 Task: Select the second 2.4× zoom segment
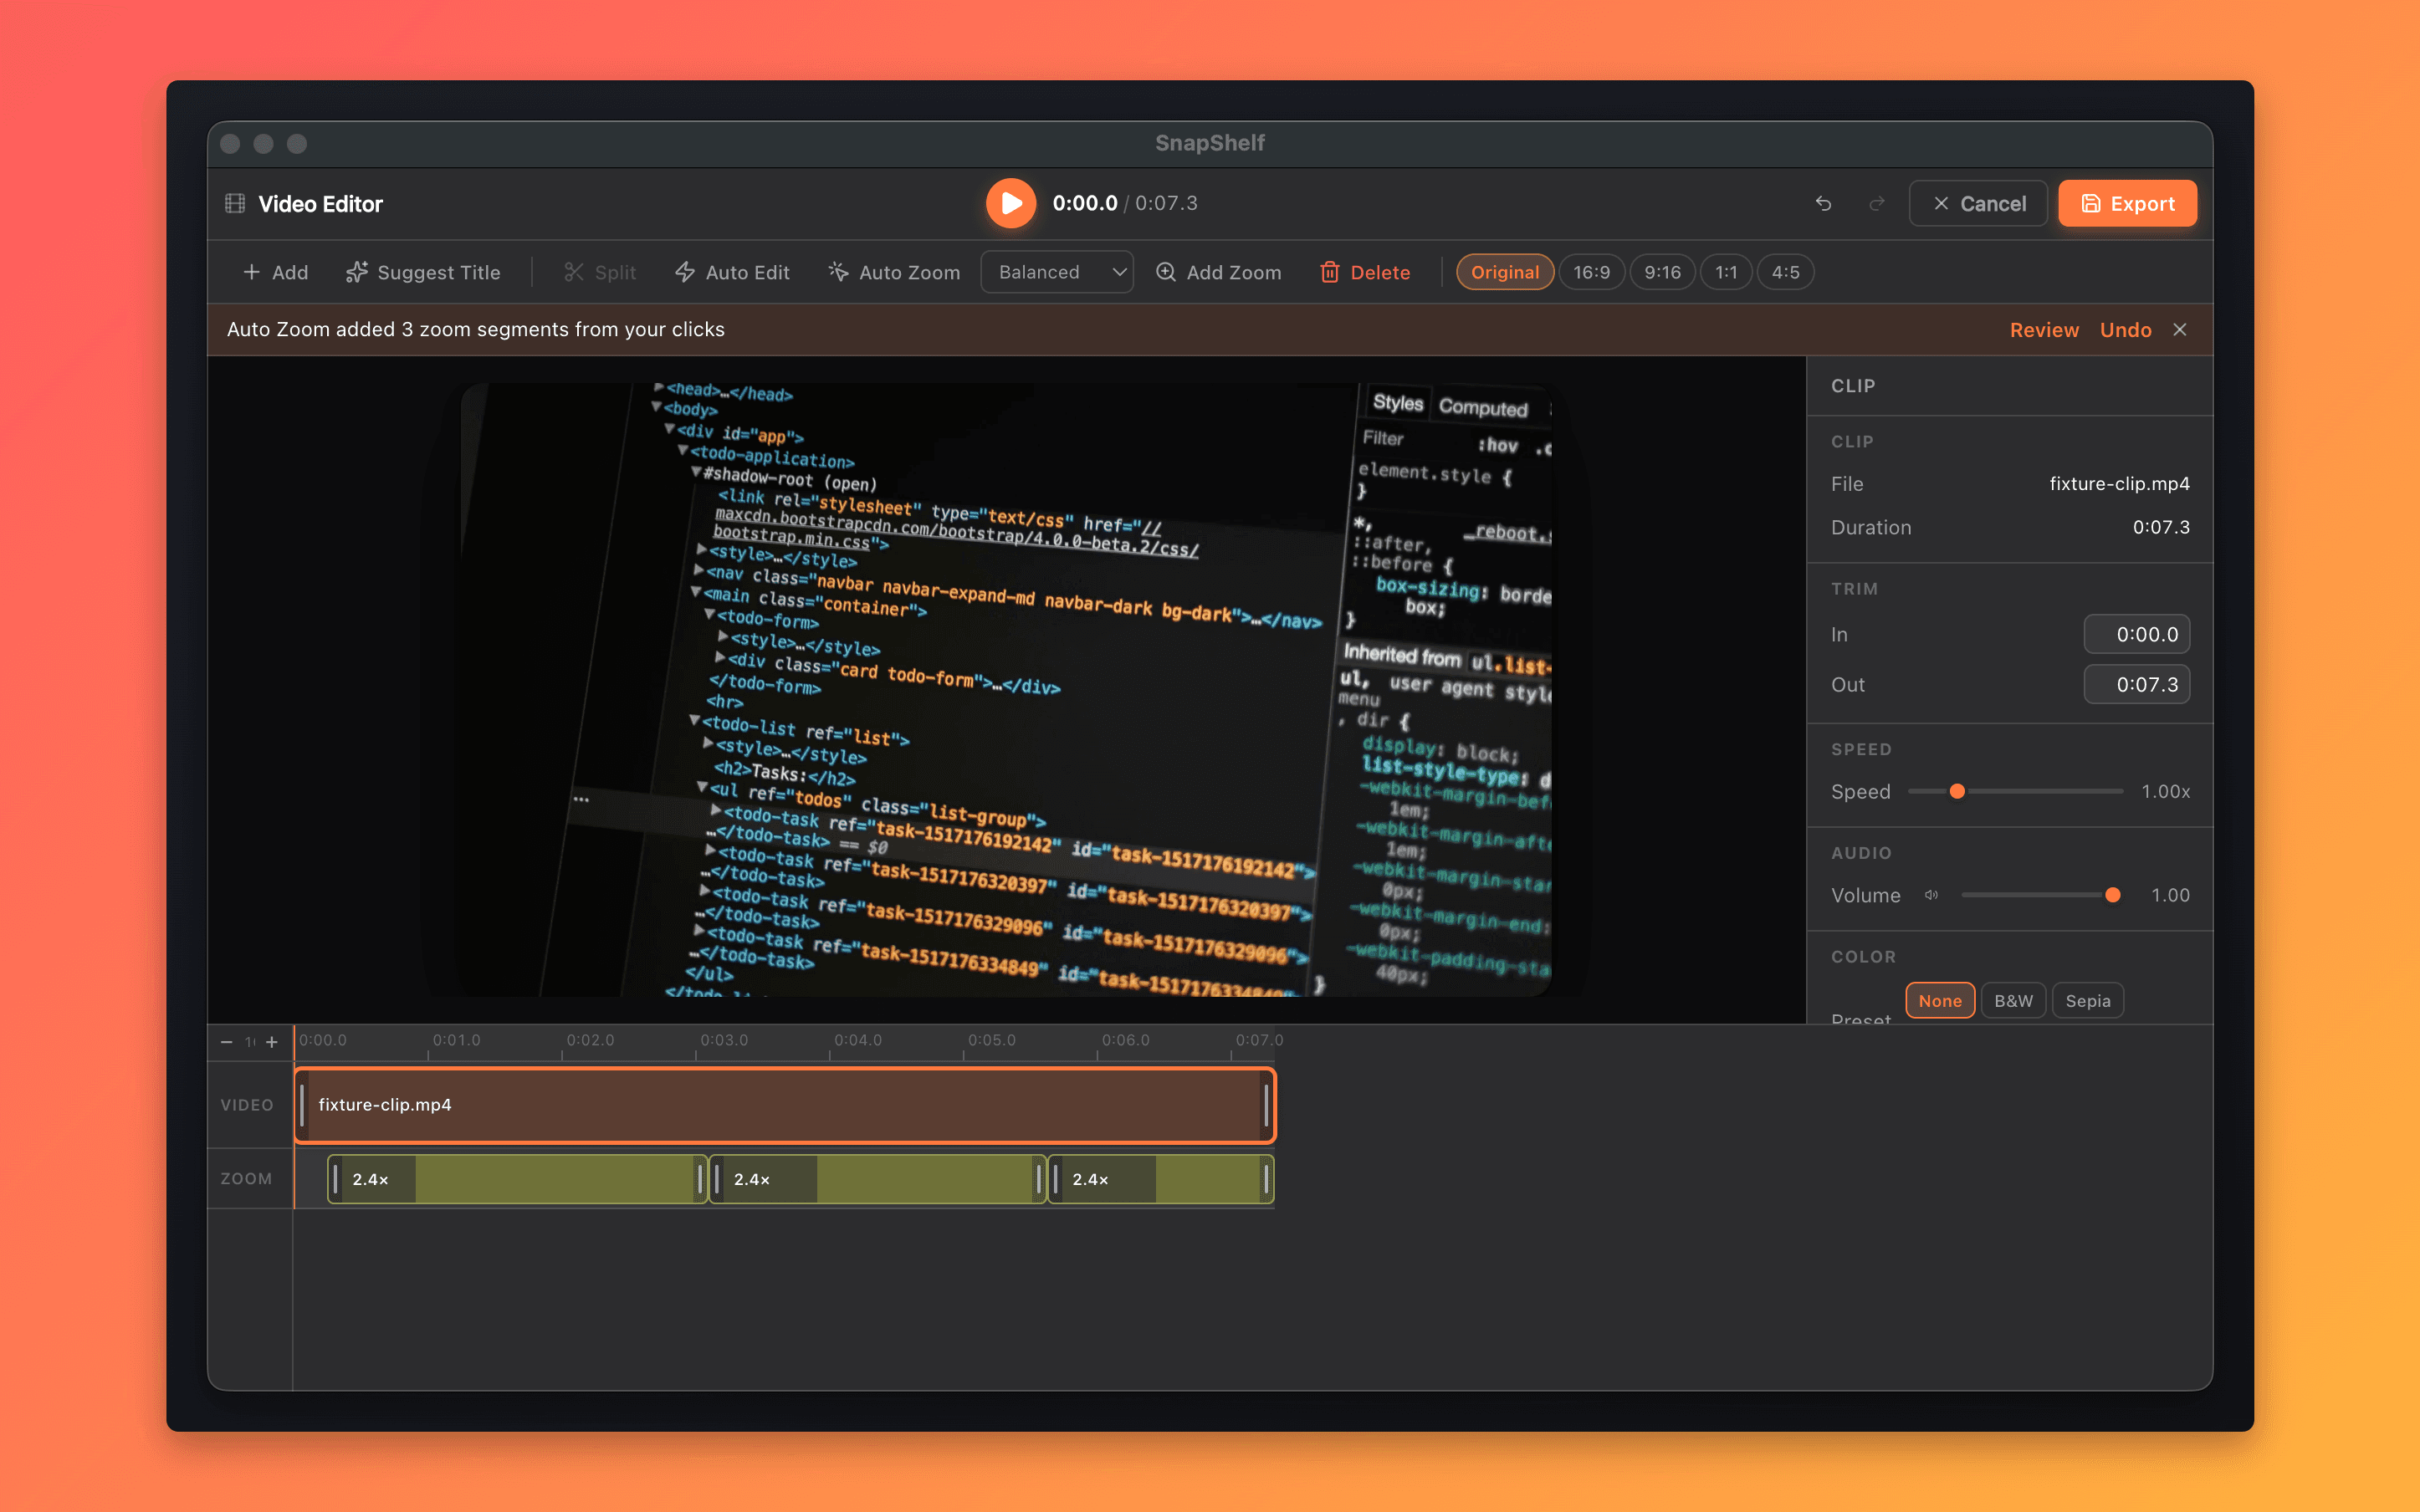coord(877,1179)
